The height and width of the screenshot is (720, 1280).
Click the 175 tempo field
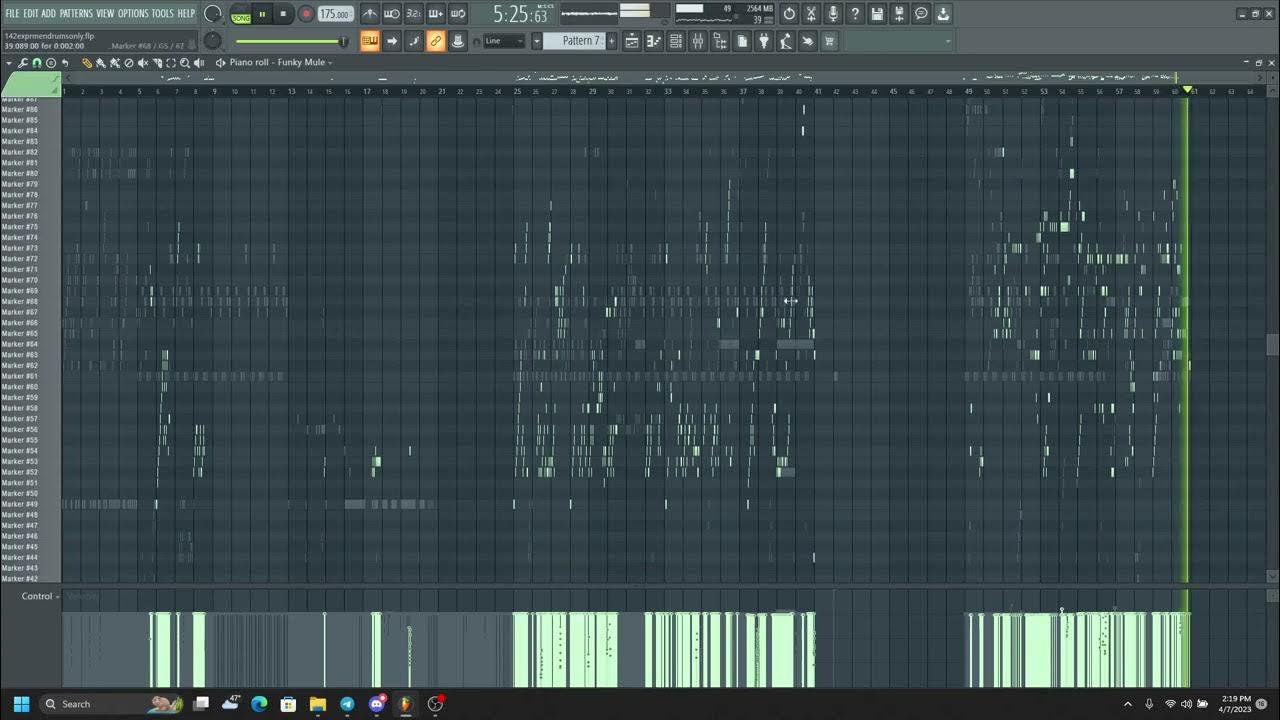tap(335, 14)
